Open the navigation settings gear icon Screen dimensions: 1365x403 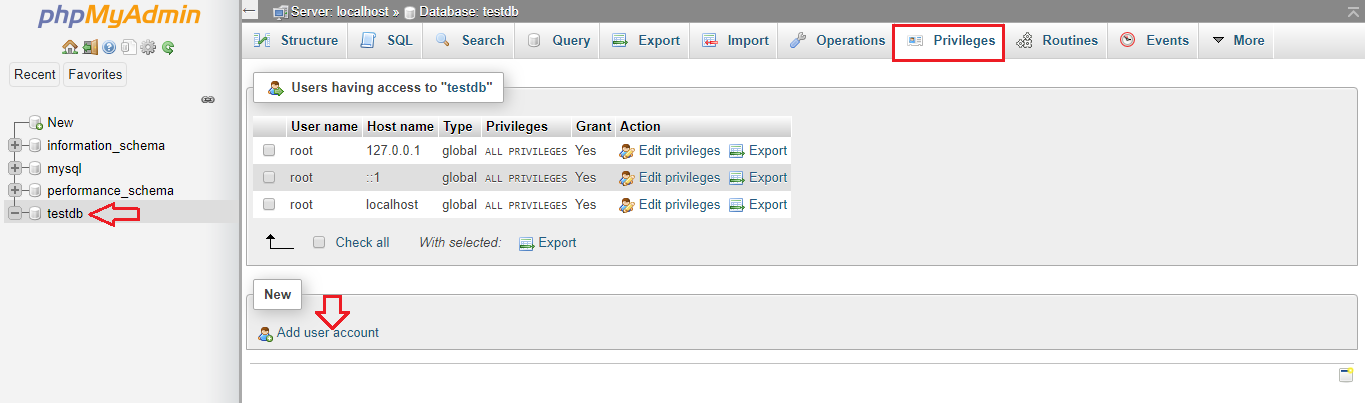point(148,47)
